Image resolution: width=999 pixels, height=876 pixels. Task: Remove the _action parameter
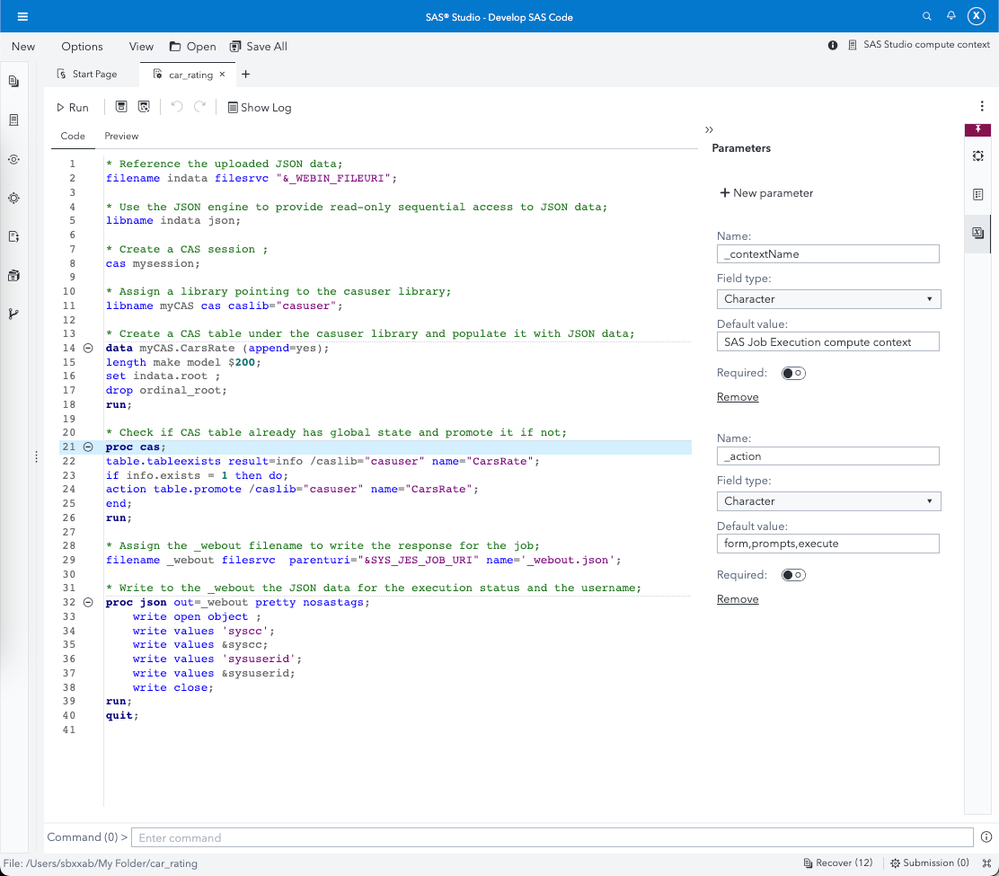tap(737, 599)
